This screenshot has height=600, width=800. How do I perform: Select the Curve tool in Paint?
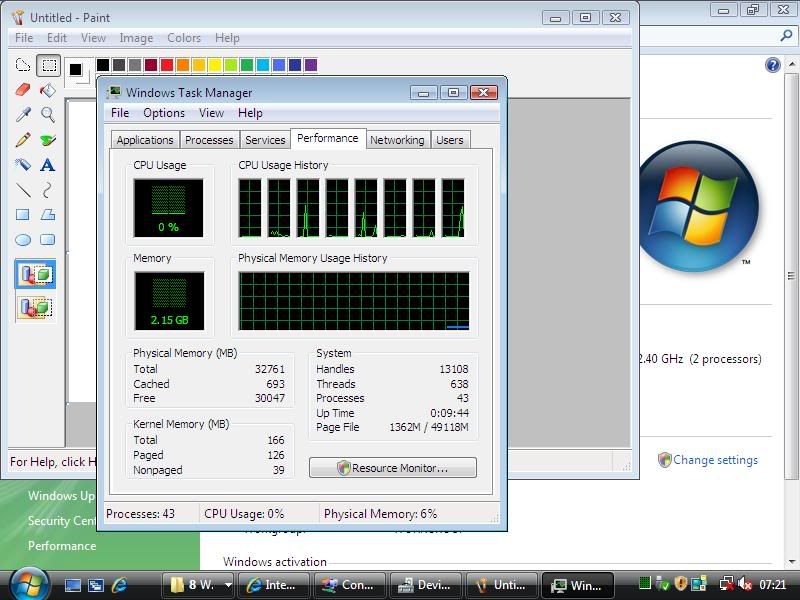[48, 190]
